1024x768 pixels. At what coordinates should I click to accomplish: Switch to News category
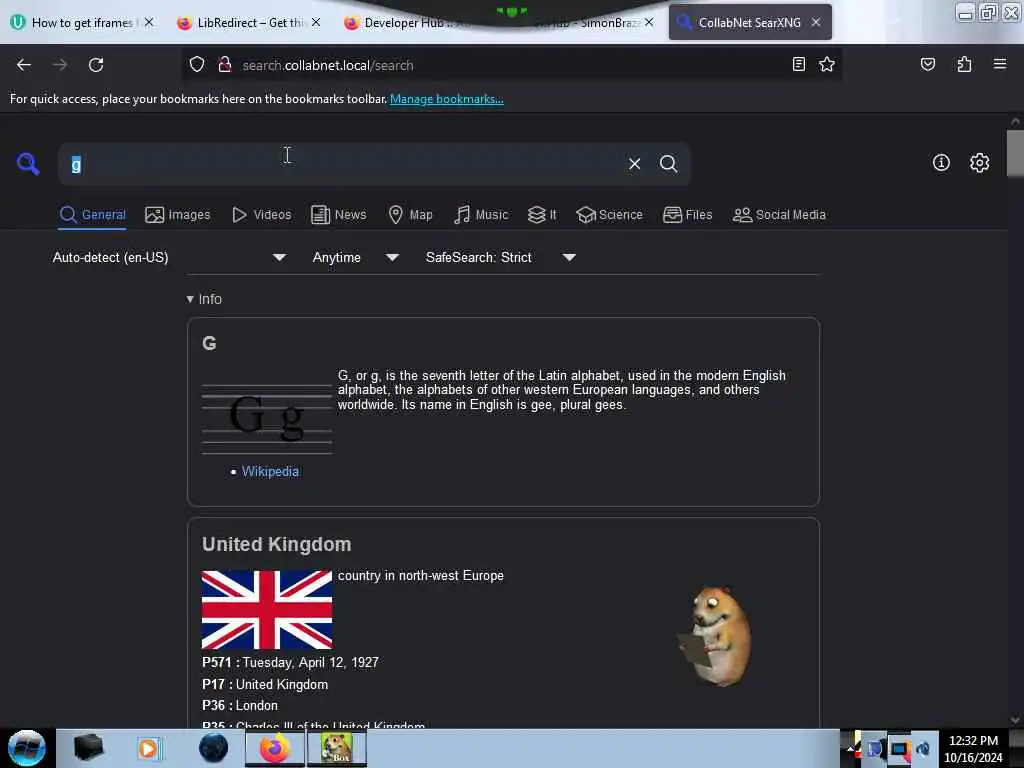point(338,215)
